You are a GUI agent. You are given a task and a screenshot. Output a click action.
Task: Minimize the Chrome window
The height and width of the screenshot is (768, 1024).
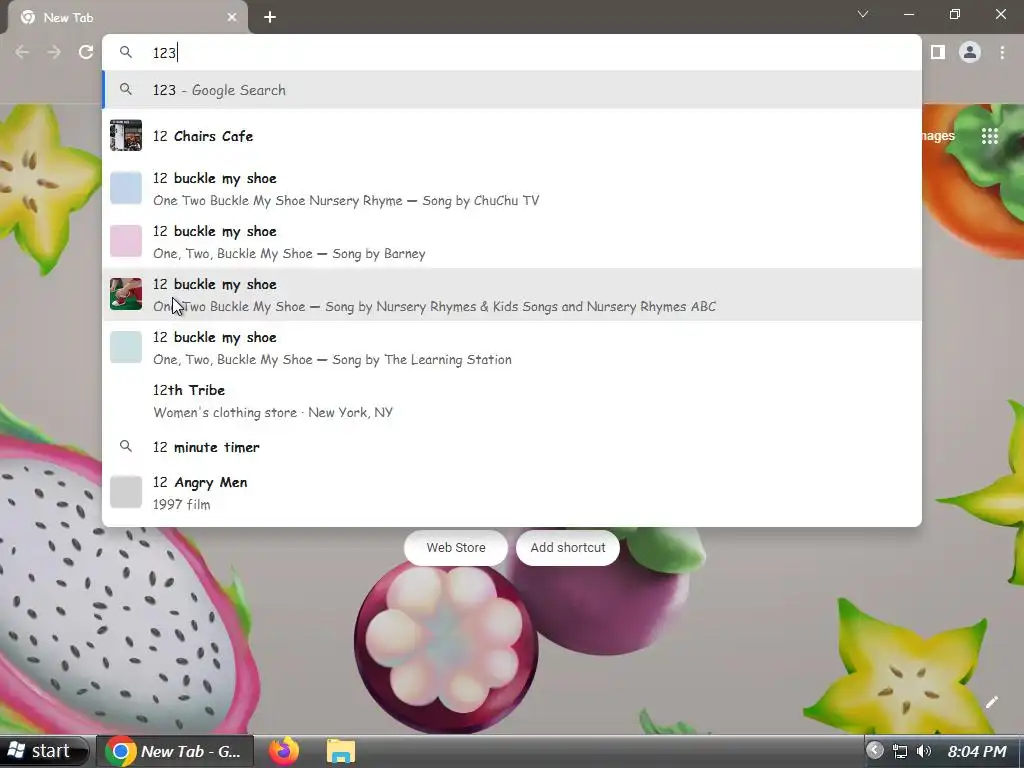[908, 14]
